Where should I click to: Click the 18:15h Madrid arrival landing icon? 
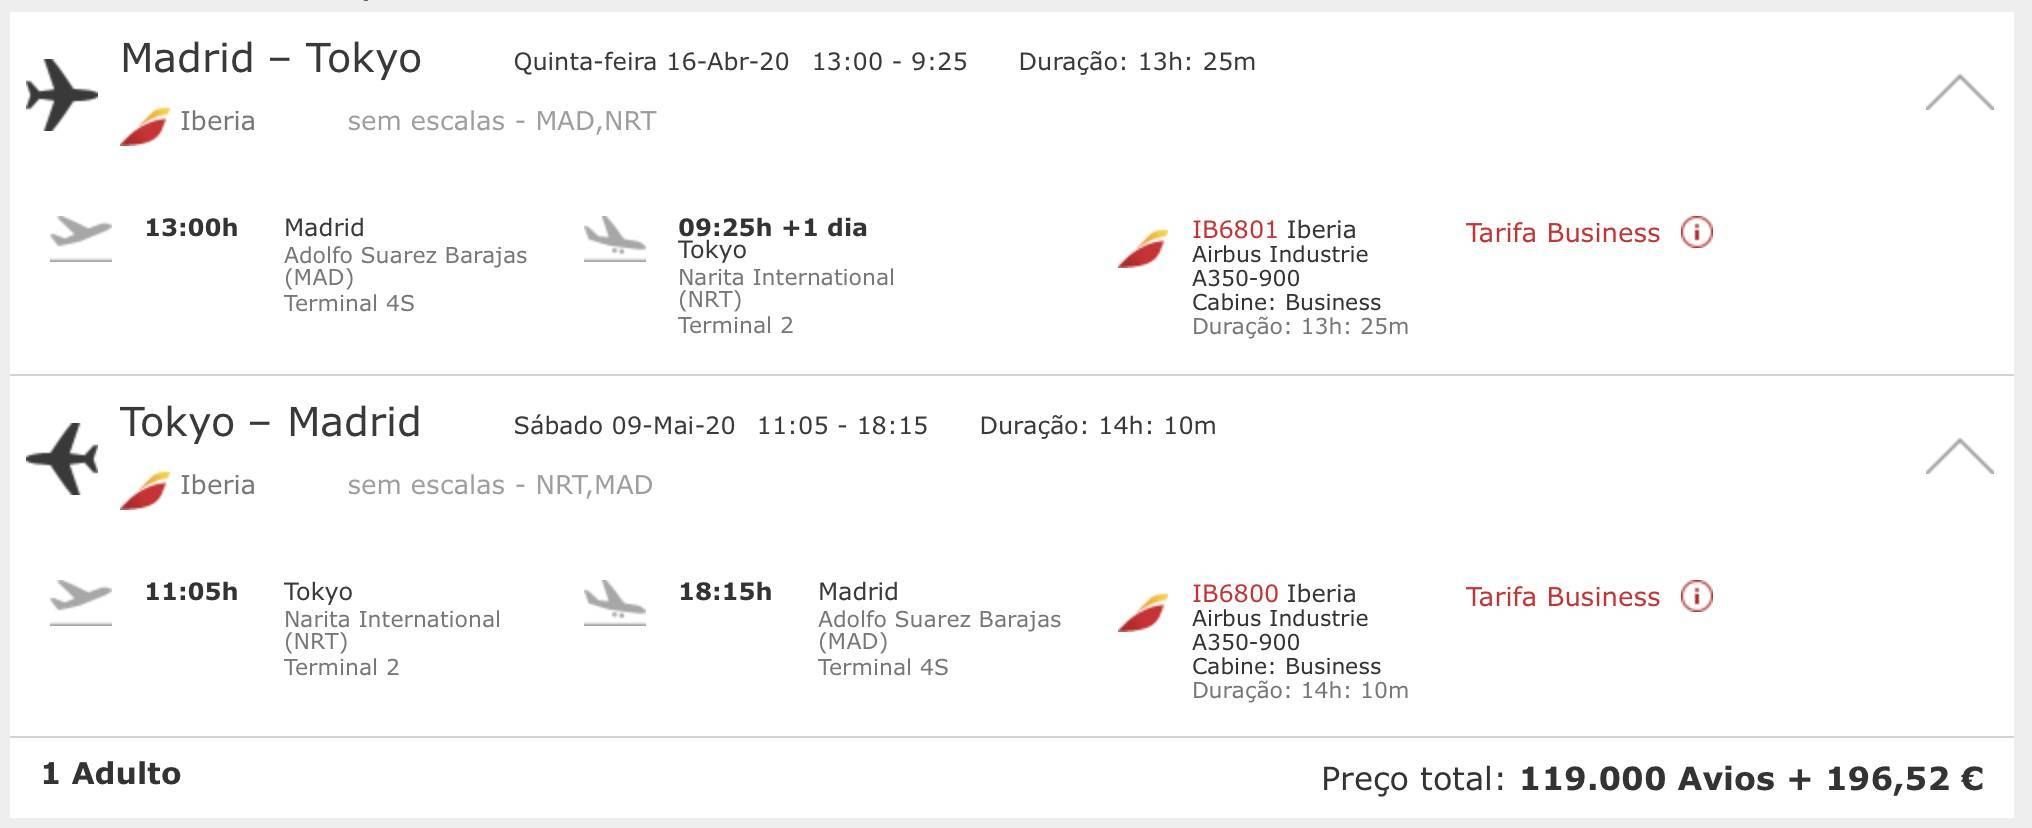615,603
